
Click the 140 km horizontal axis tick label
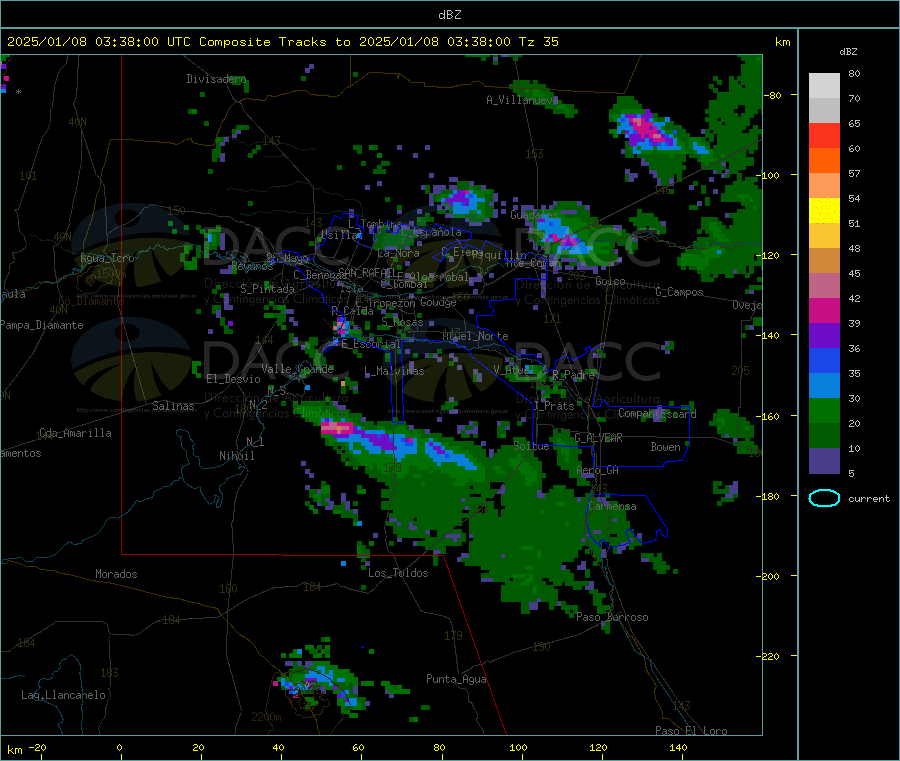678,747
